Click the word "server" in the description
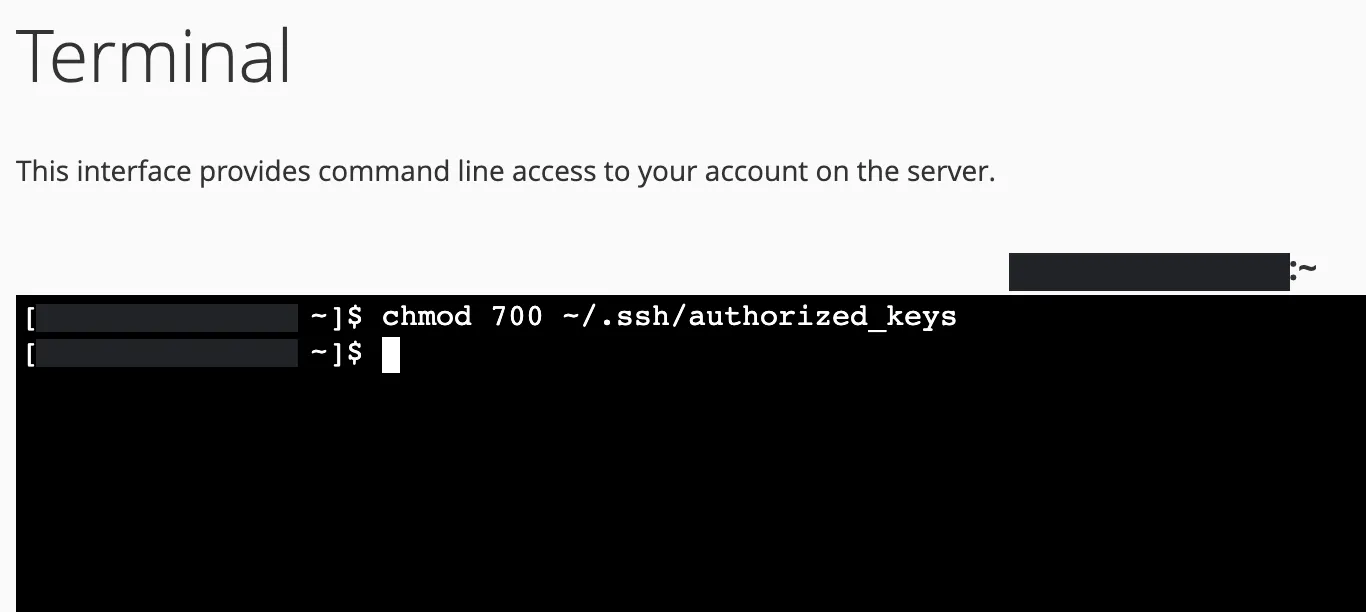 (x=956, y=172)
